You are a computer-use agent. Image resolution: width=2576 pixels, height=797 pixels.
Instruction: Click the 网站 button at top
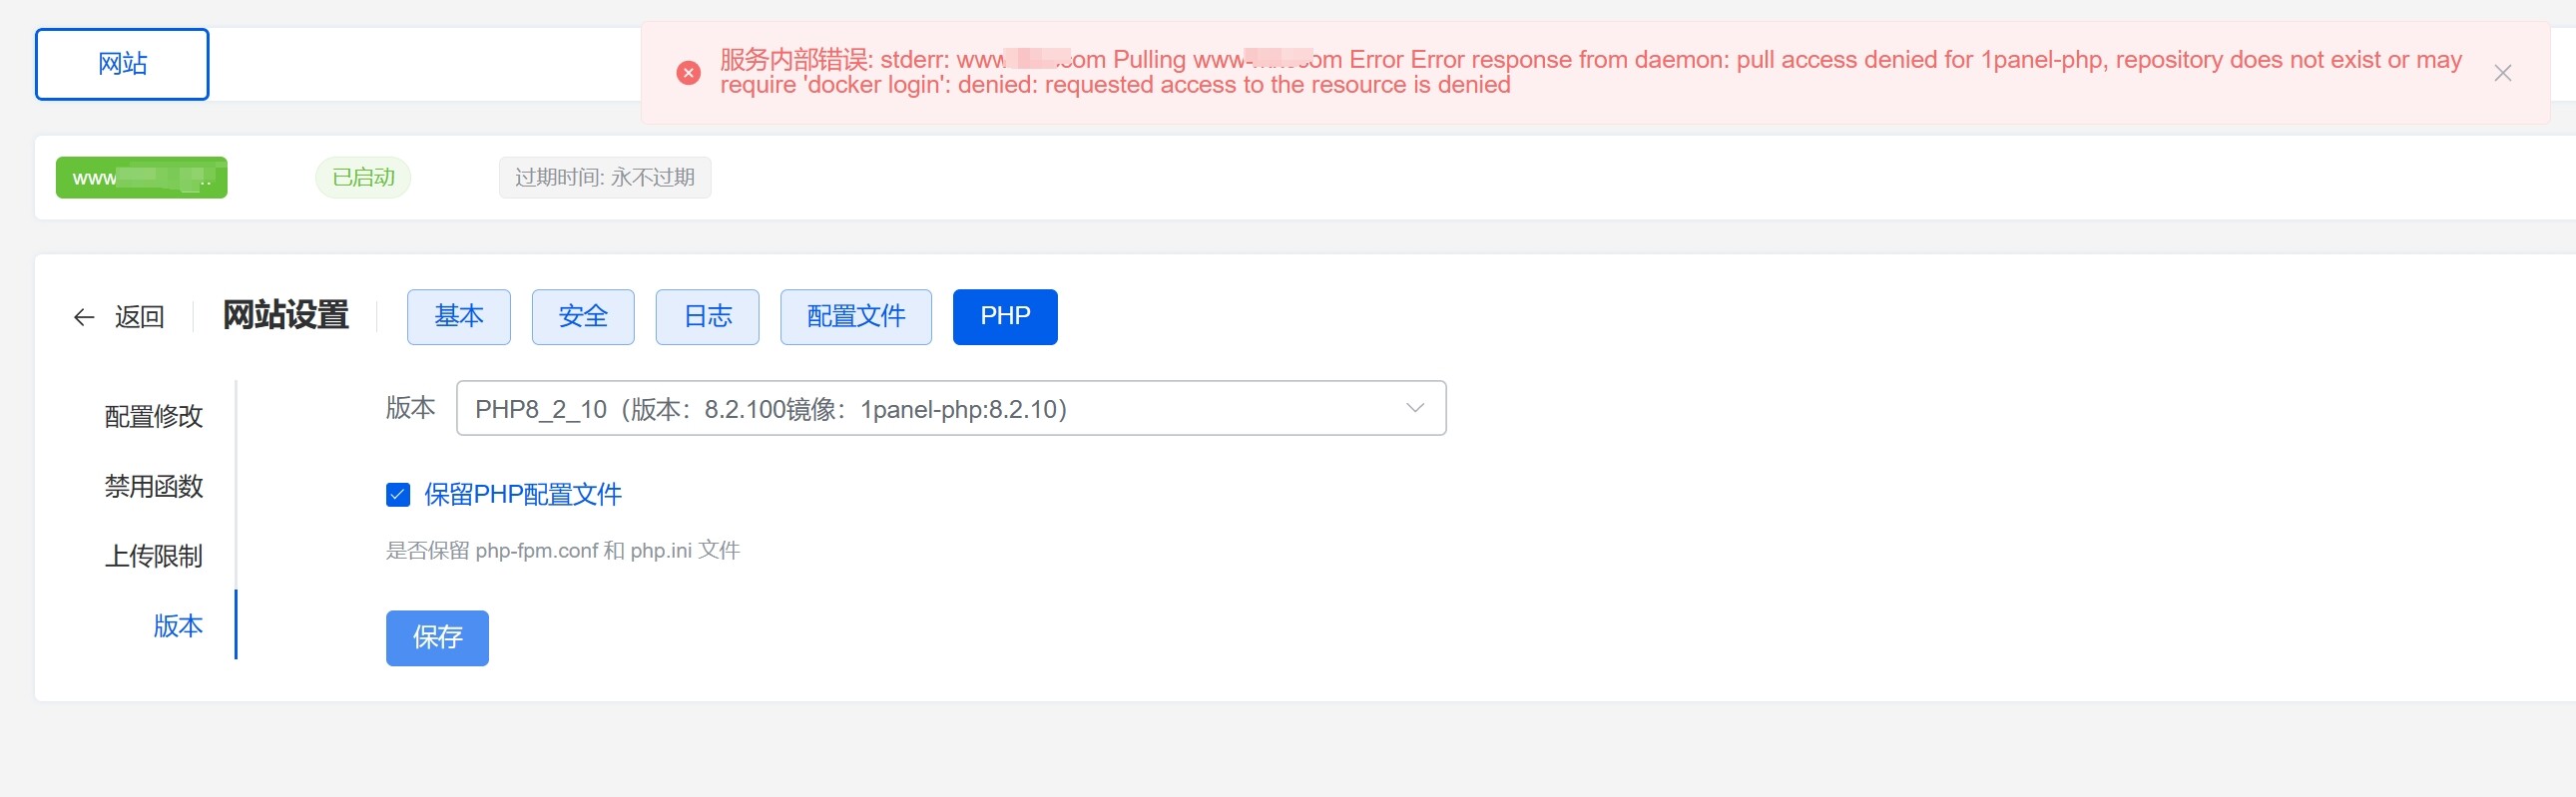[122, 64]
